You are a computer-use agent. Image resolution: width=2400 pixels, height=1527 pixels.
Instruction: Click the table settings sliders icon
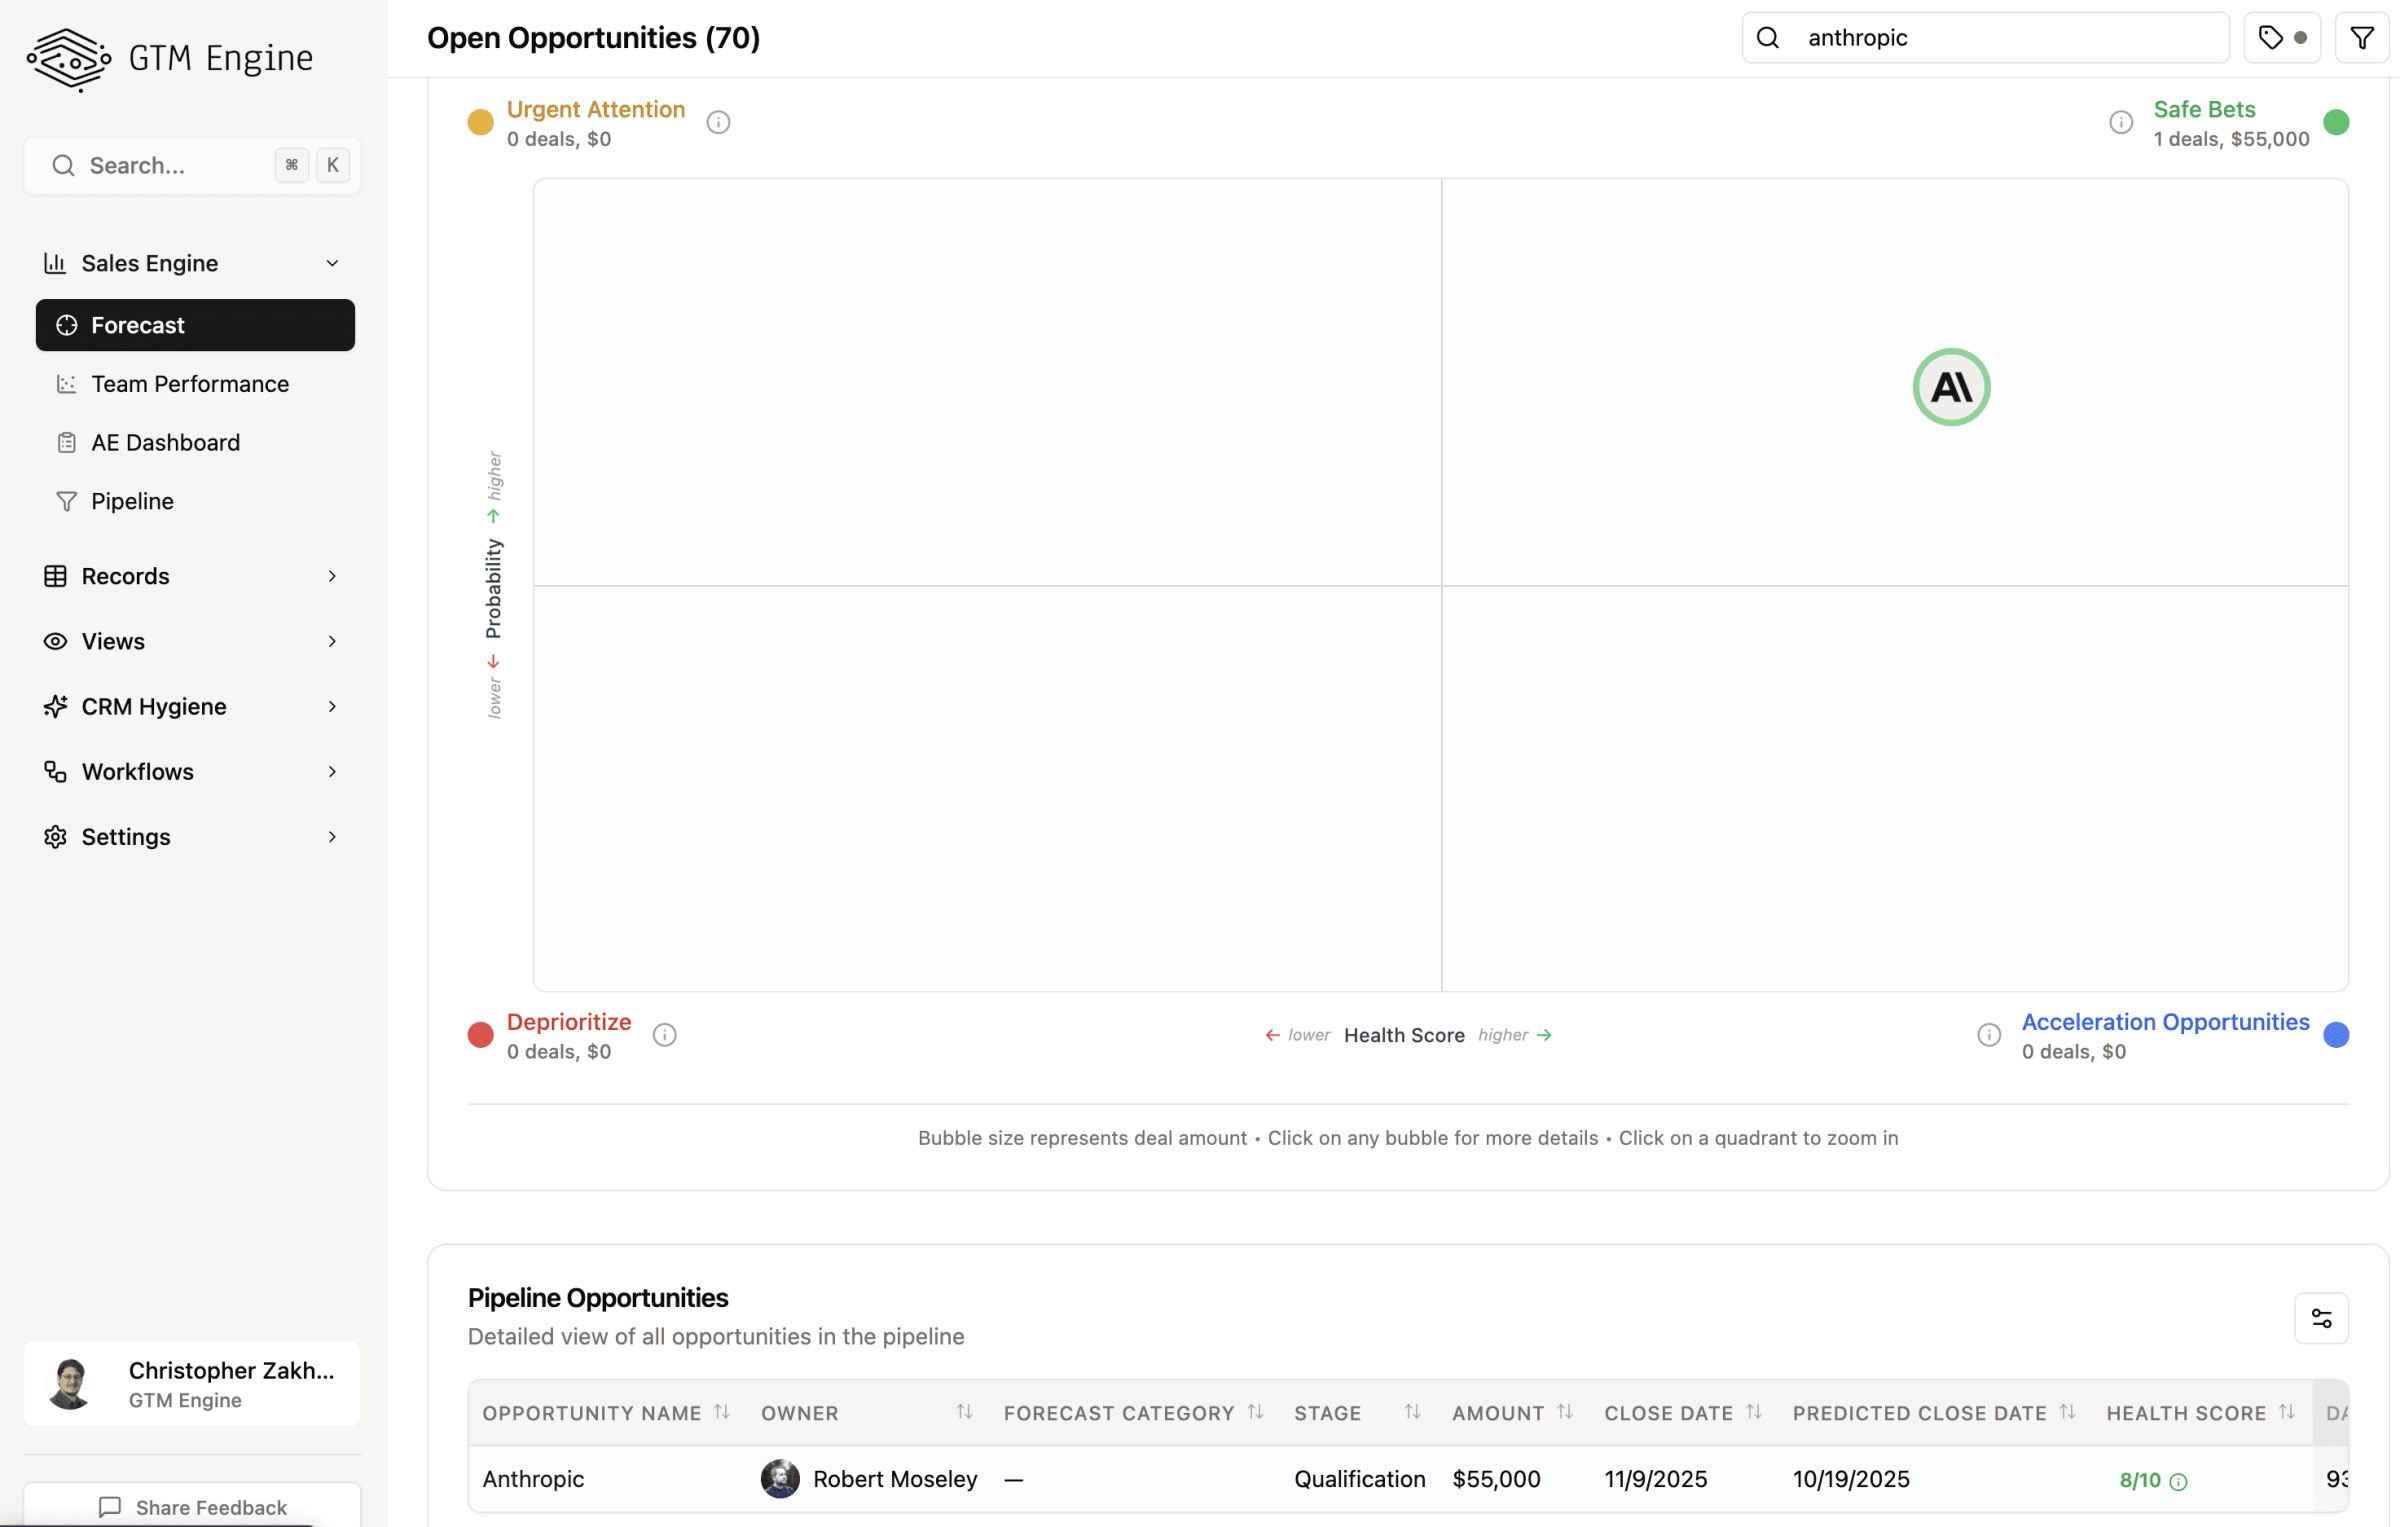[x=2320, y=1318]
